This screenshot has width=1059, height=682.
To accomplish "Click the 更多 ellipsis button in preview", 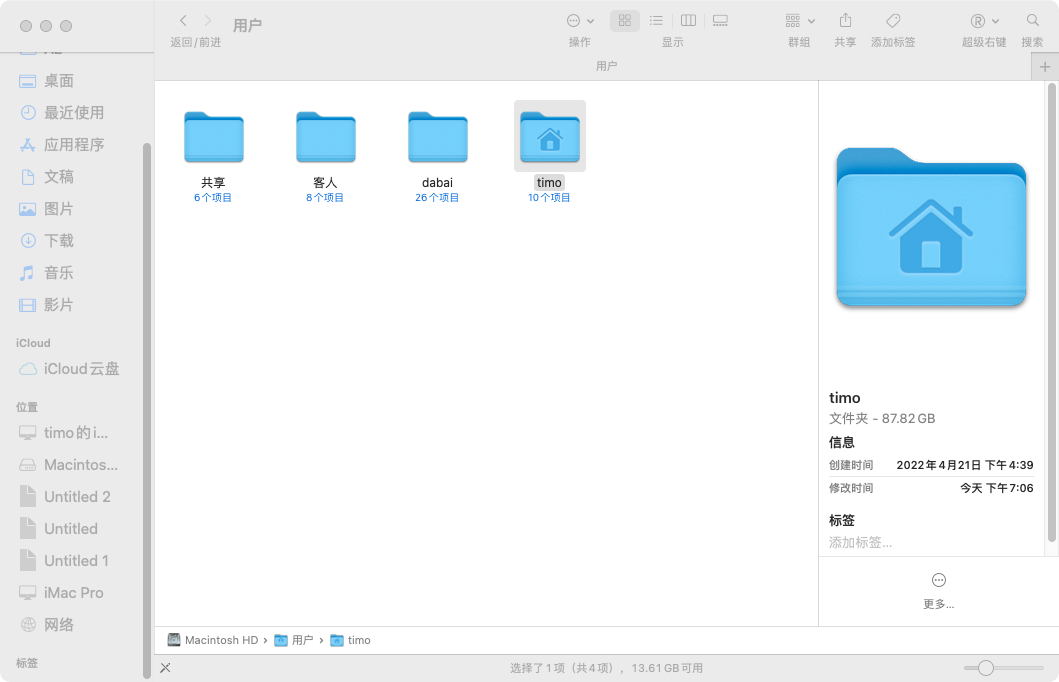I will click(x=938, y=581).
